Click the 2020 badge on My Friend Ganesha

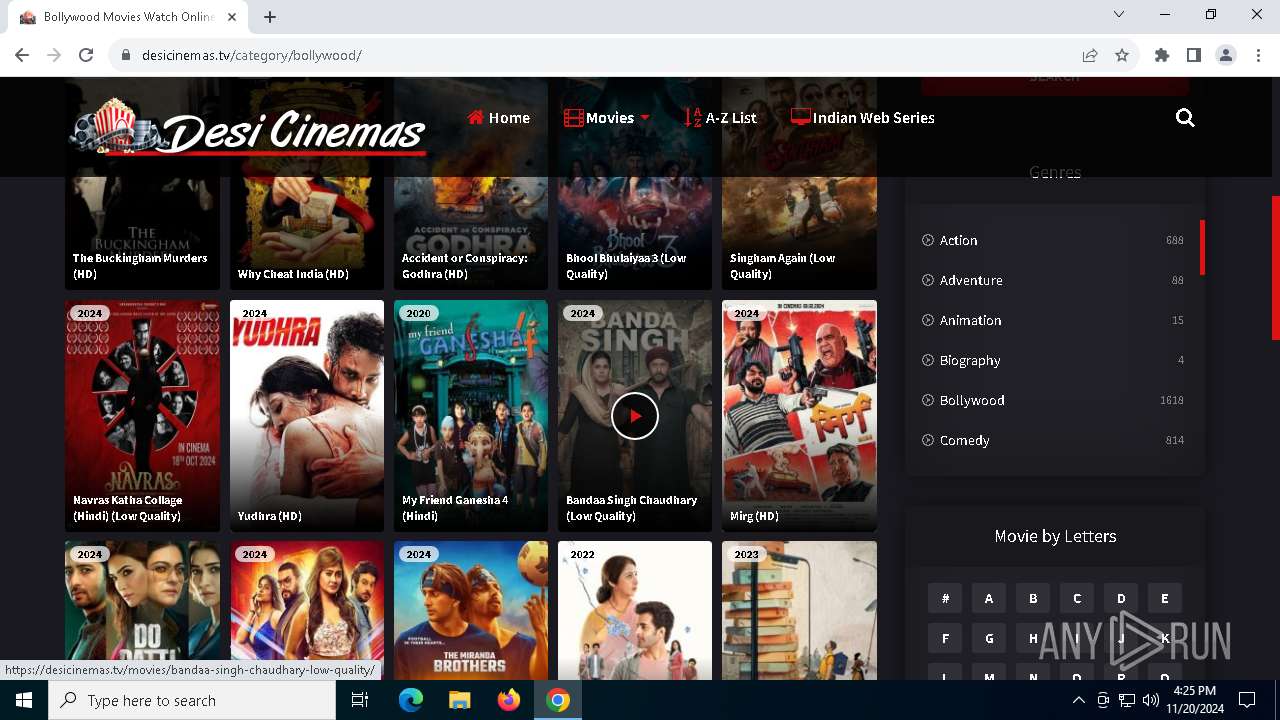tap(418, 313)
